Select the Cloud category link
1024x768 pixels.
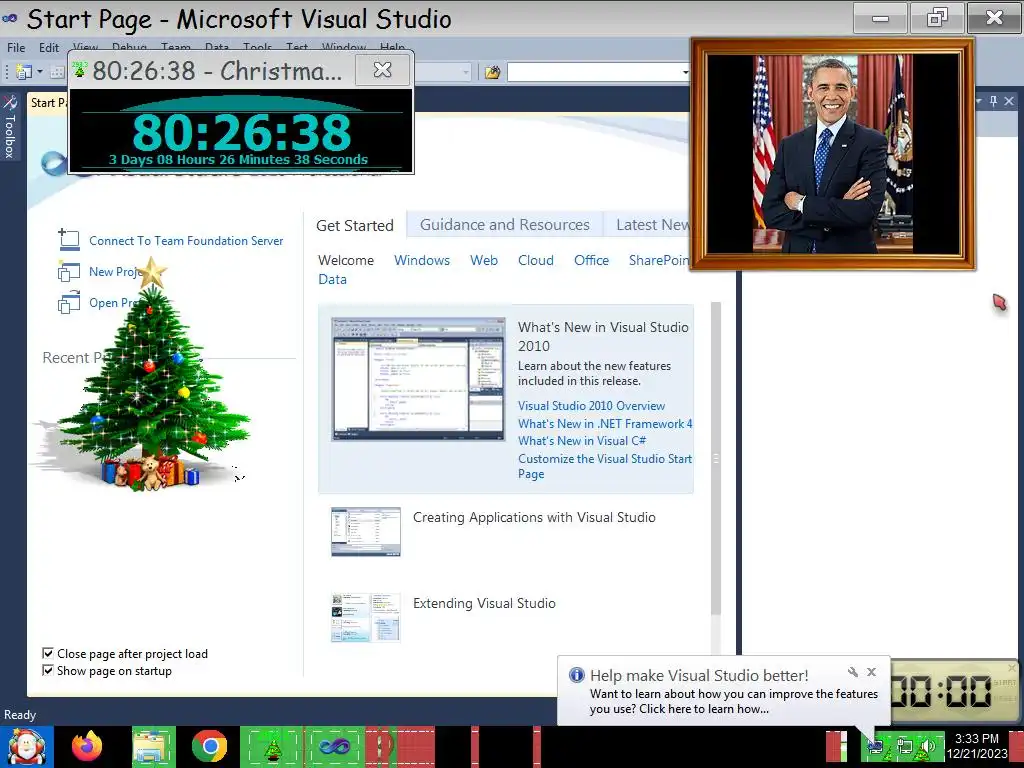pos(536,260)
